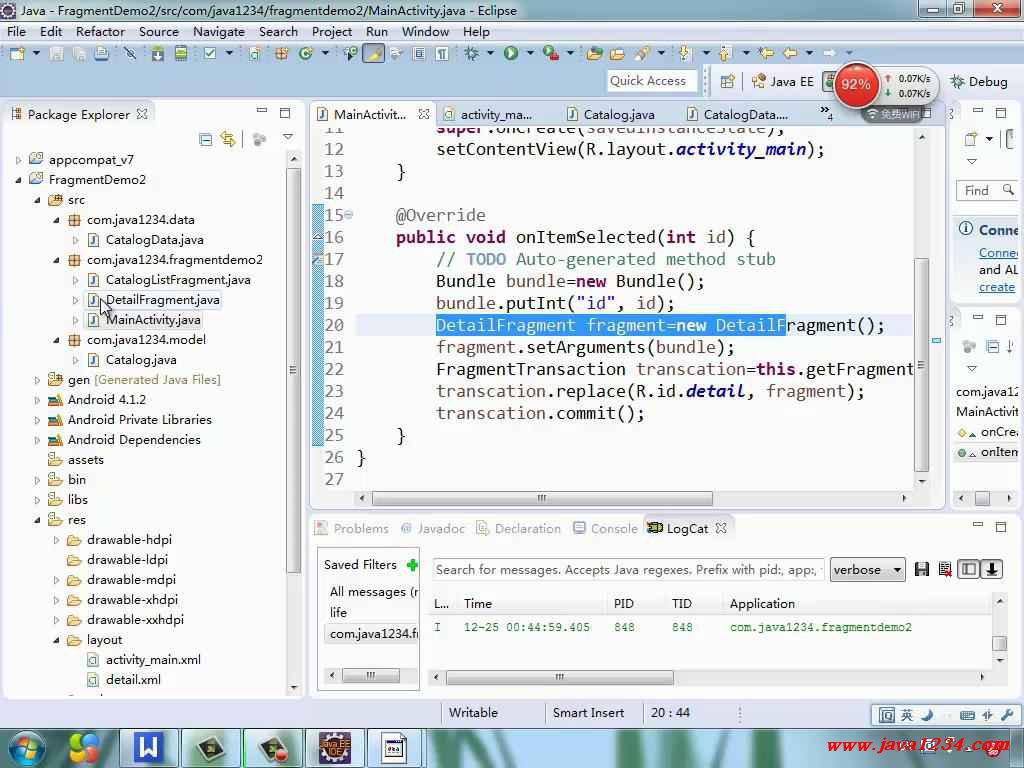Expand the appcompat_v7 project

click(18, 159)
